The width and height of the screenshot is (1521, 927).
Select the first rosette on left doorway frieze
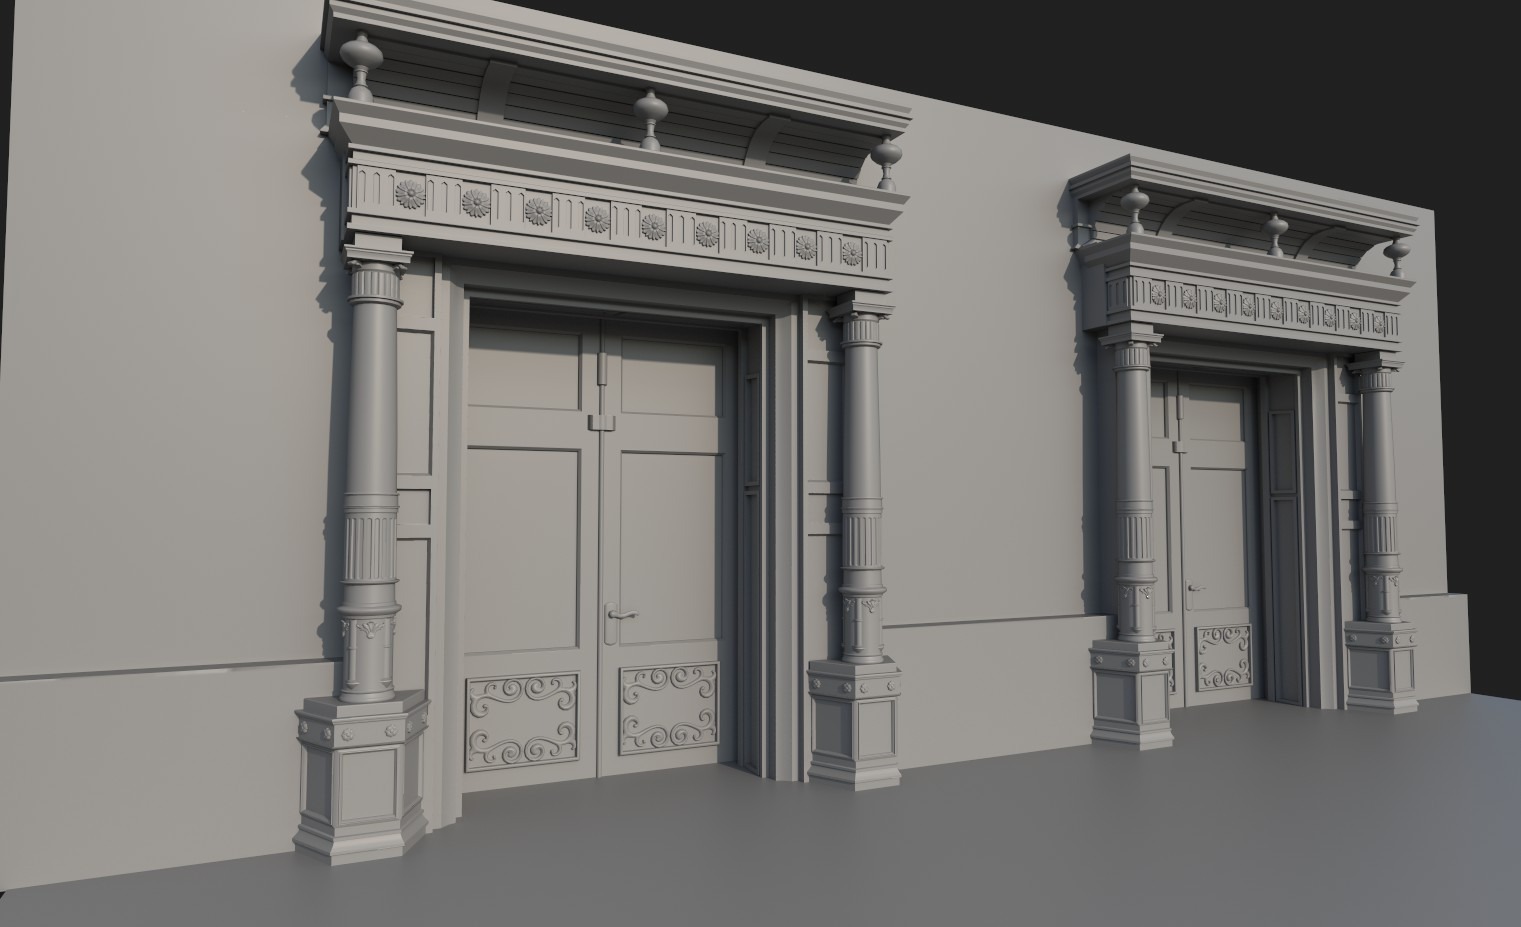(409, 194)
